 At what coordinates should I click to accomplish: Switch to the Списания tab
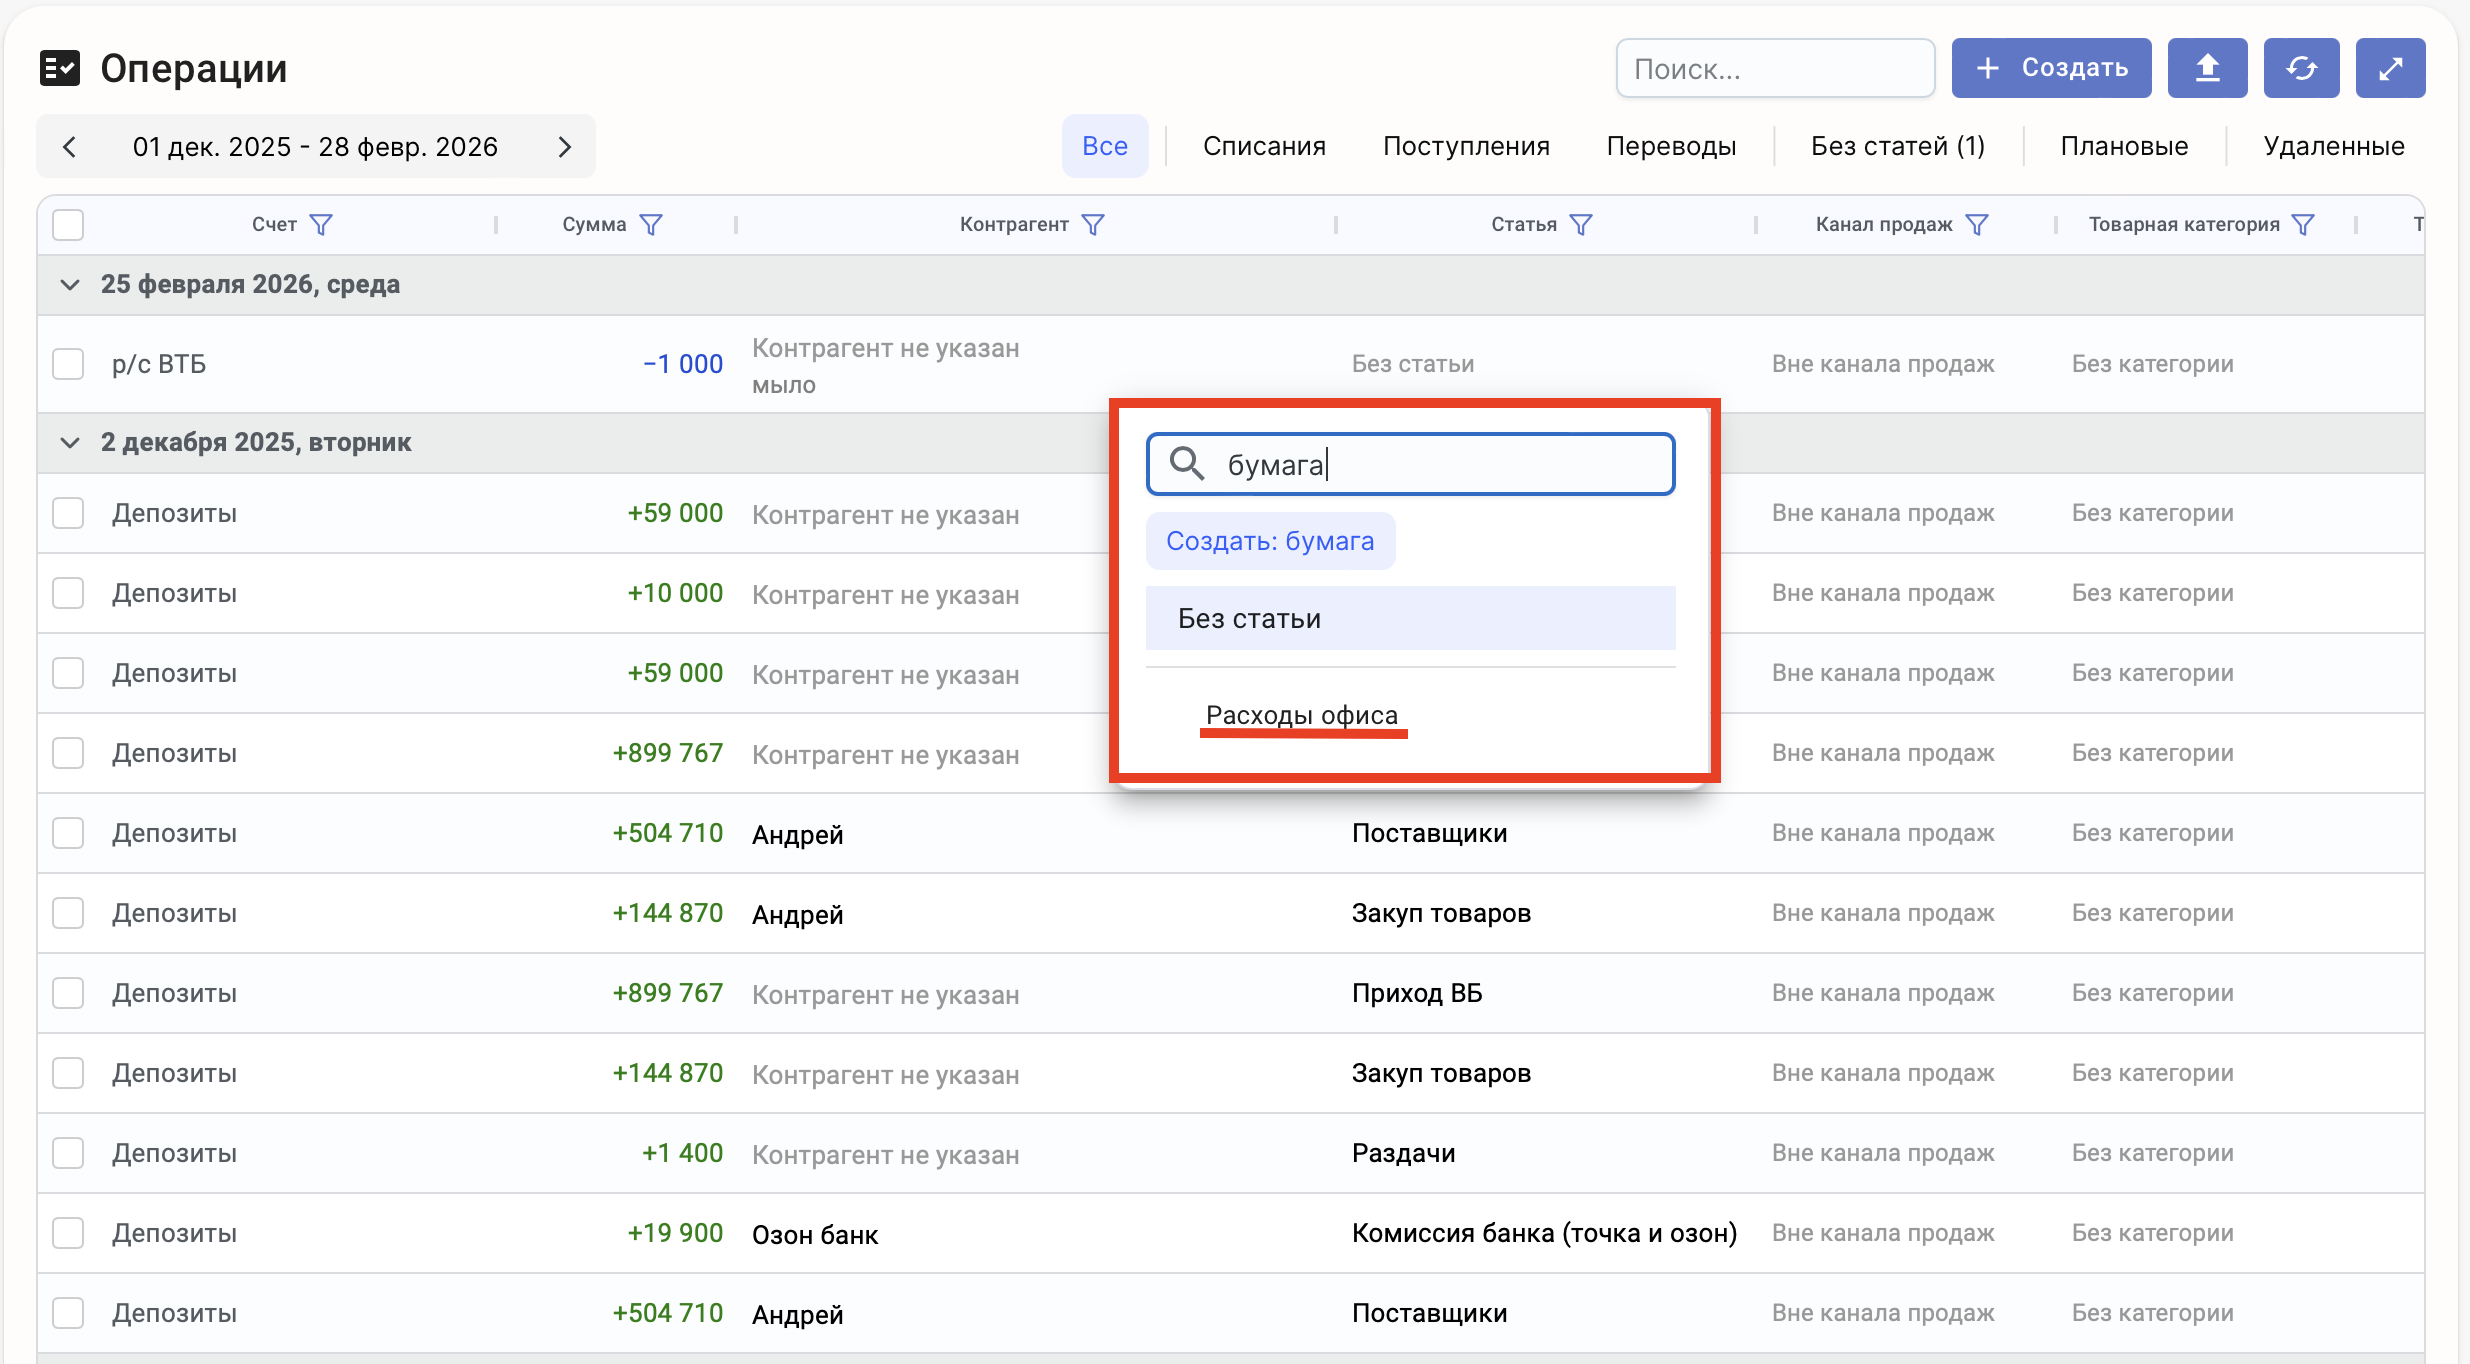coord(1264,146)
